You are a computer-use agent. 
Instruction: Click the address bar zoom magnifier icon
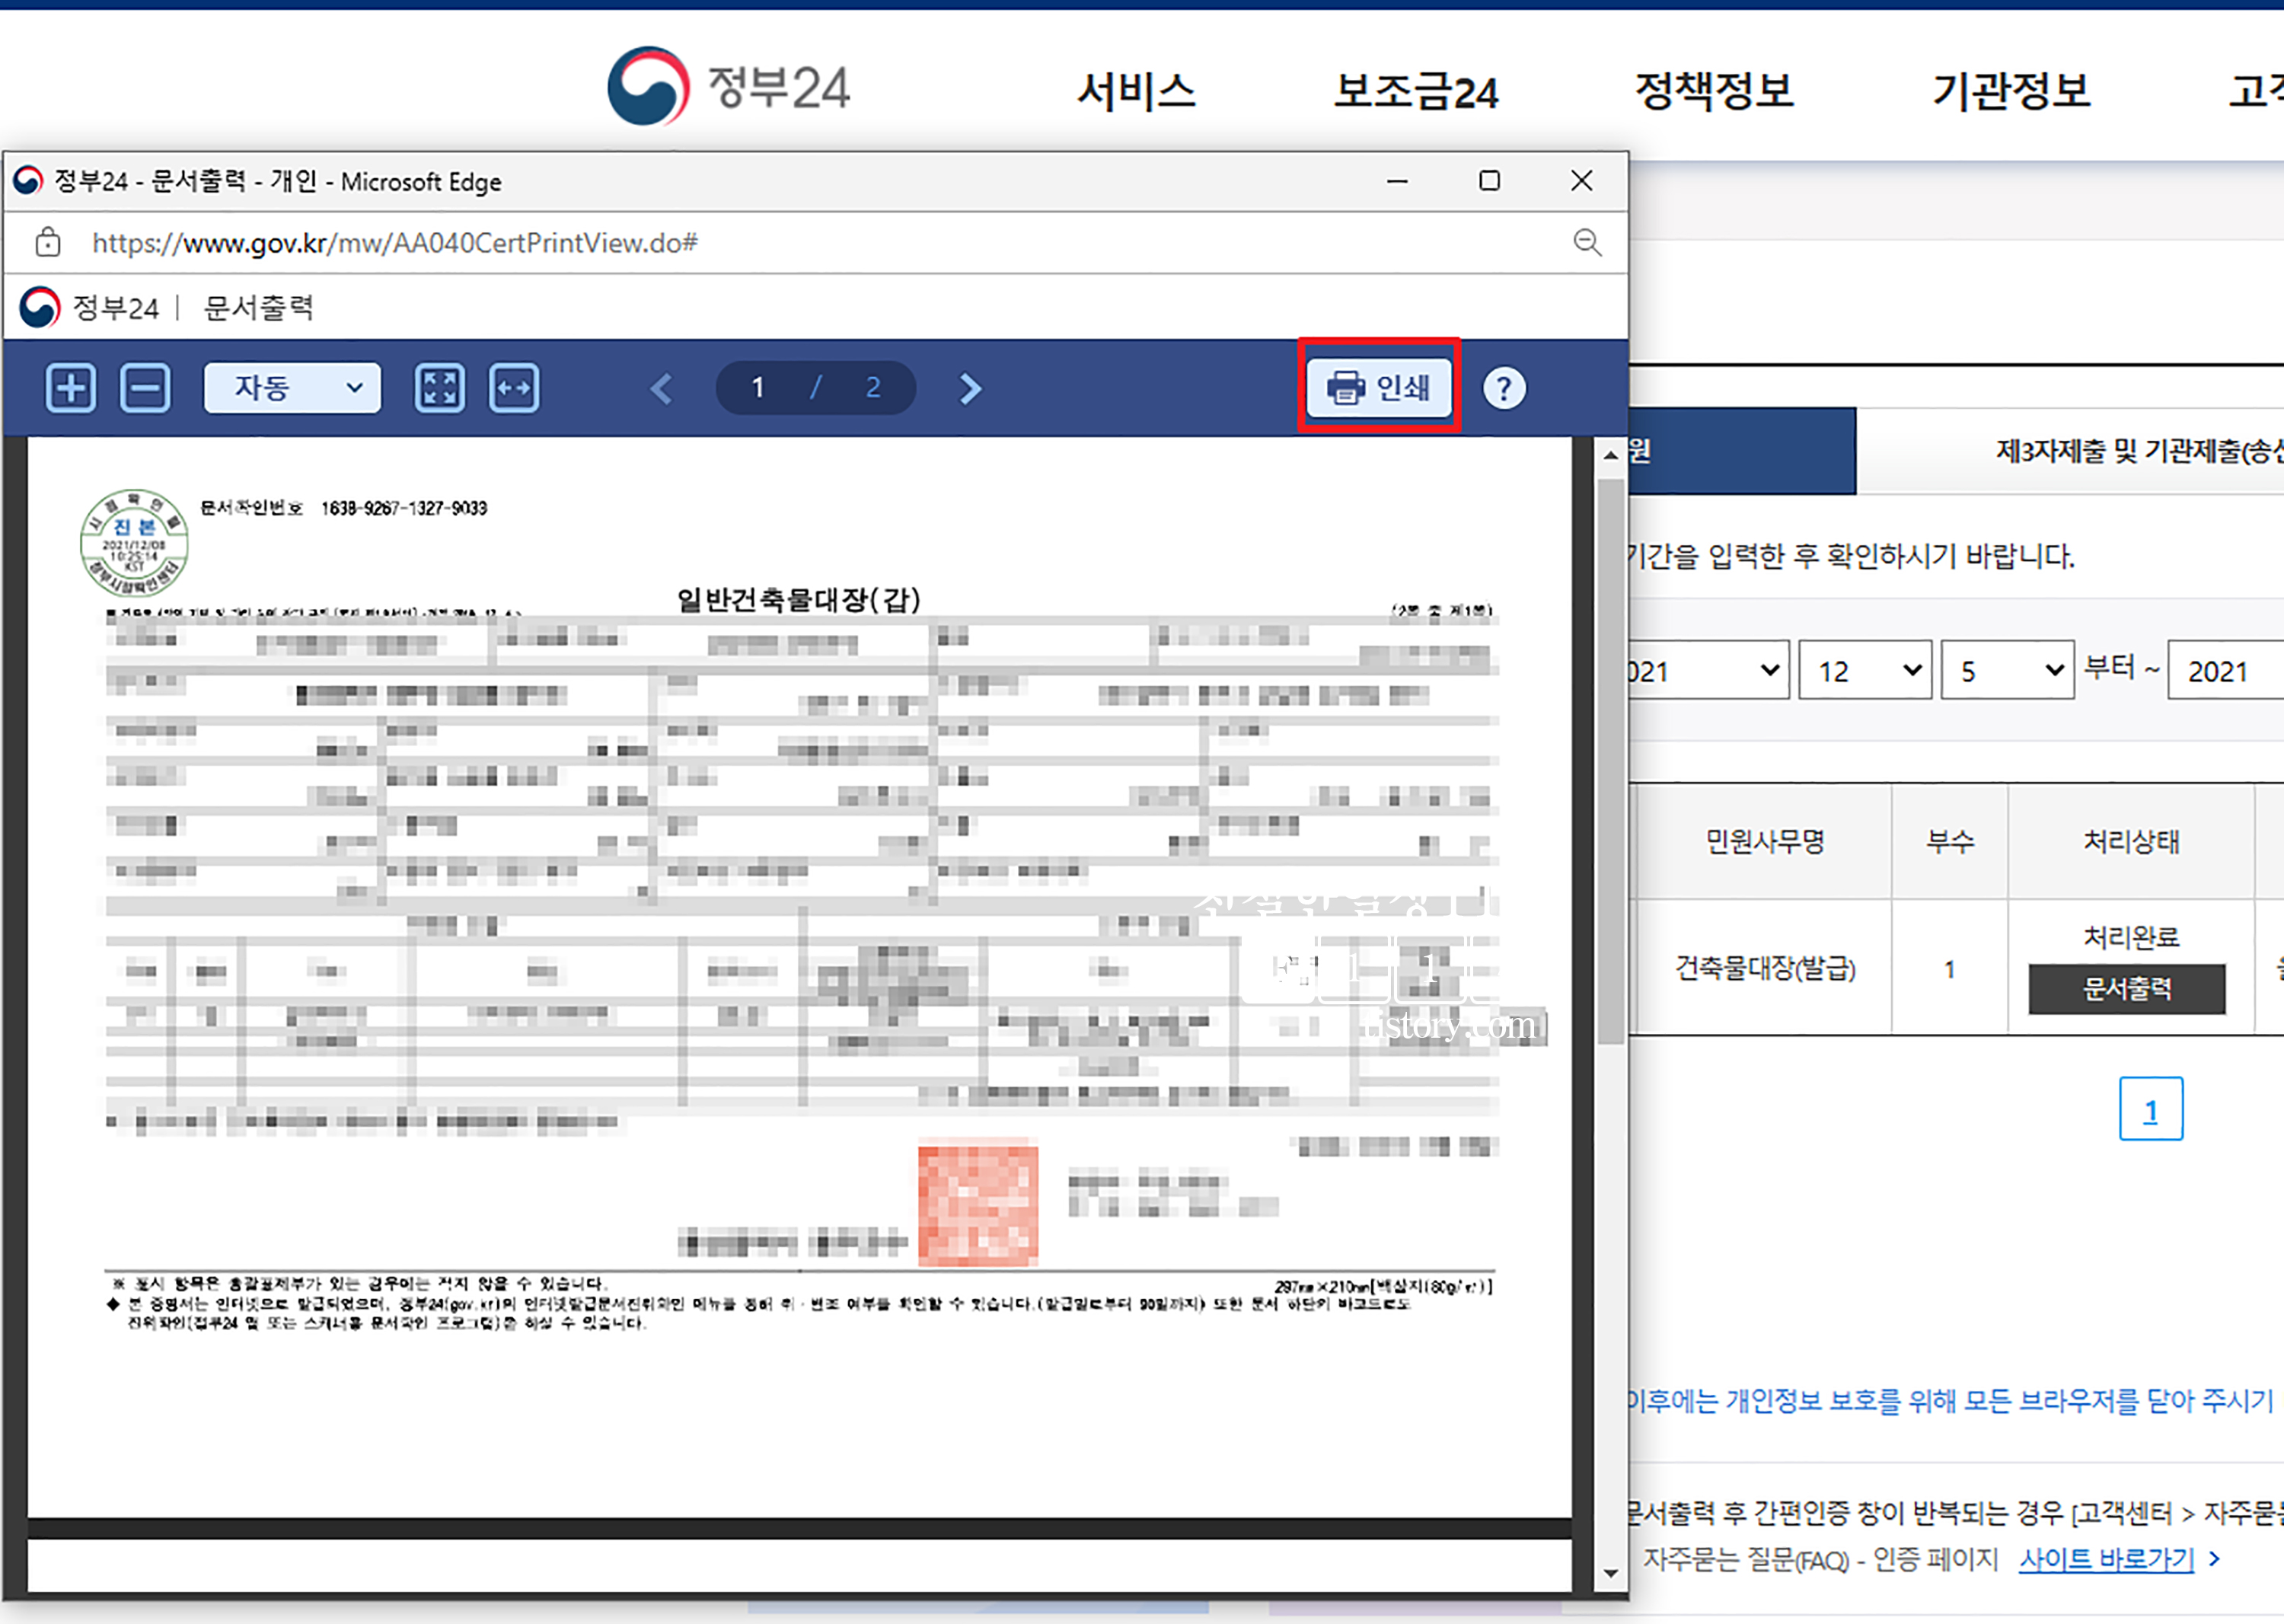coord(1587,242)
